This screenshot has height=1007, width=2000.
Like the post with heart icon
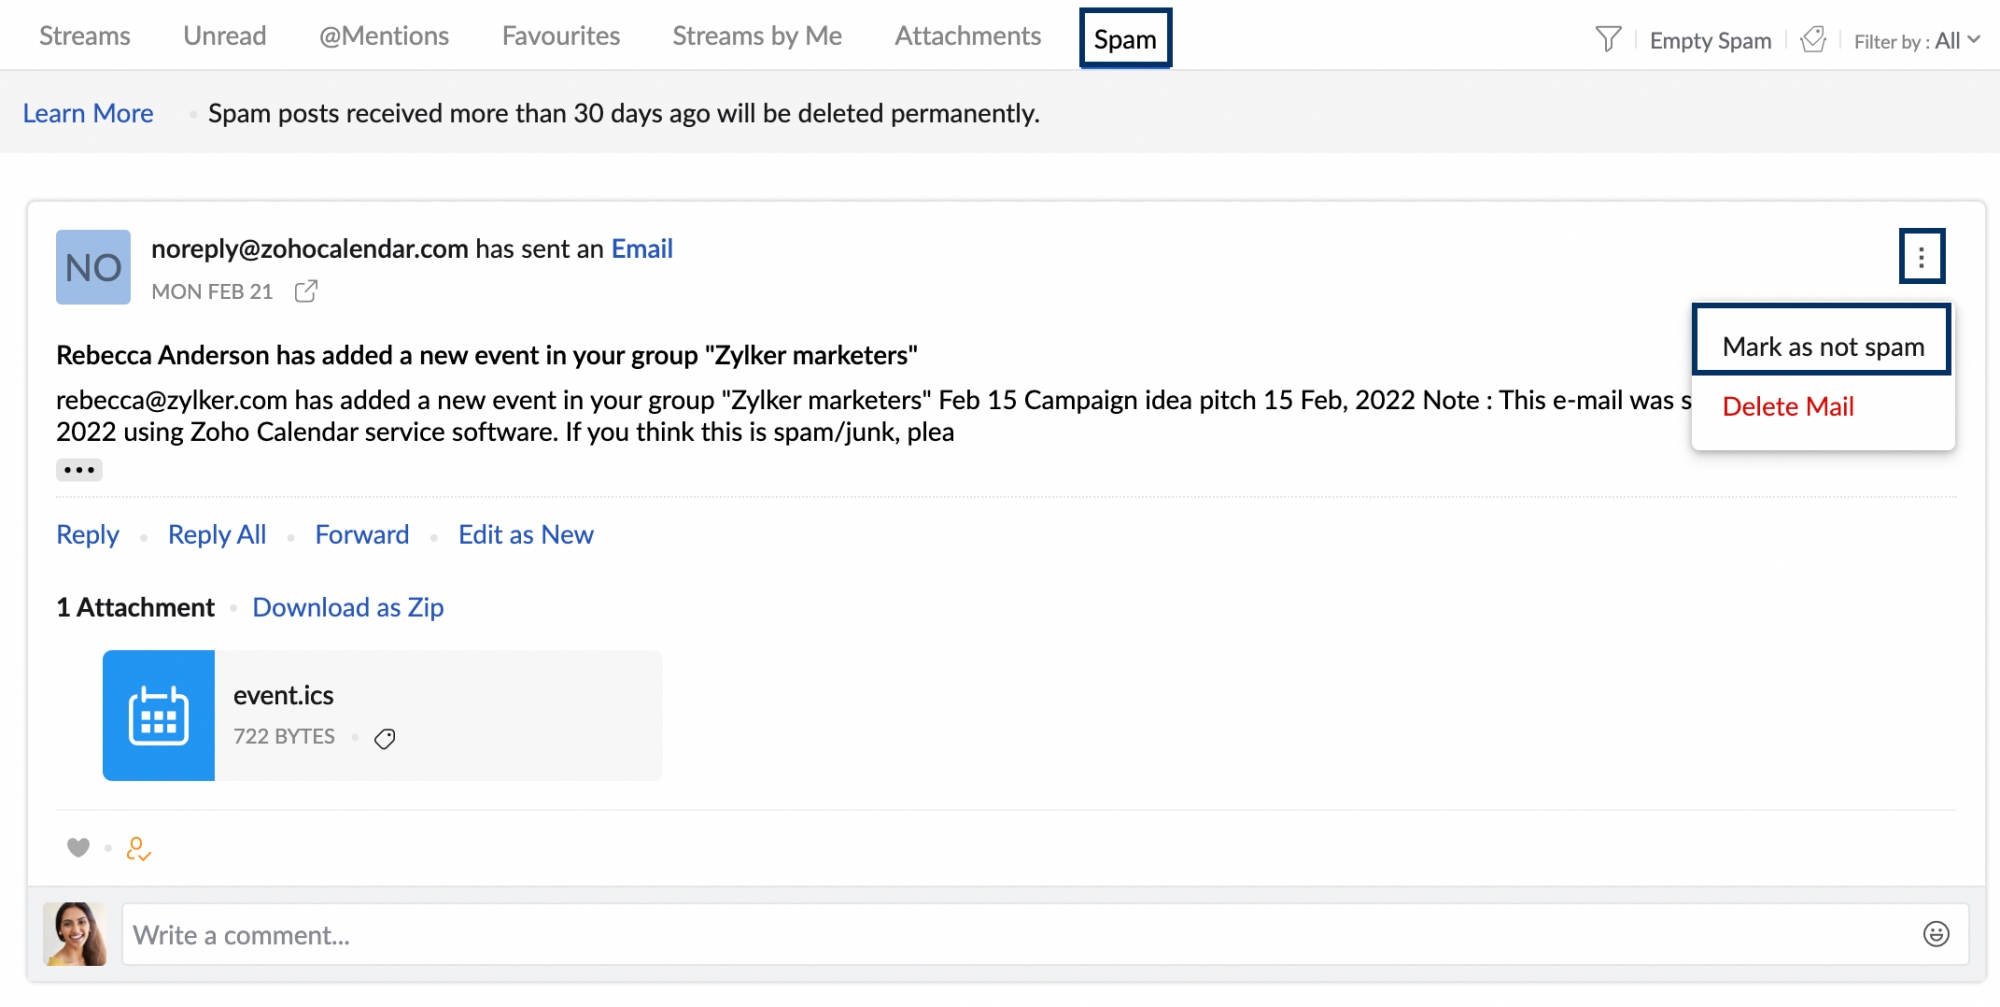pyautogui.click(x=78, y=848)
